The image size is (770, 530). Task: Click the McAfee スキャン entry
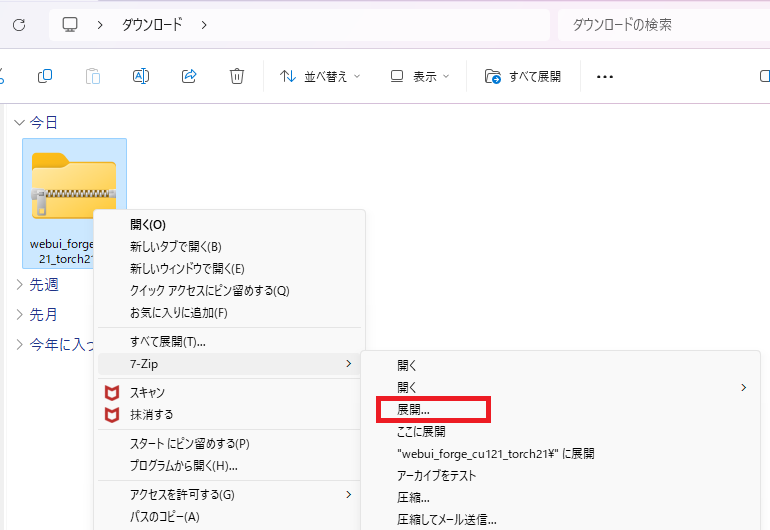pyautogui.click(x=229, y=392)
